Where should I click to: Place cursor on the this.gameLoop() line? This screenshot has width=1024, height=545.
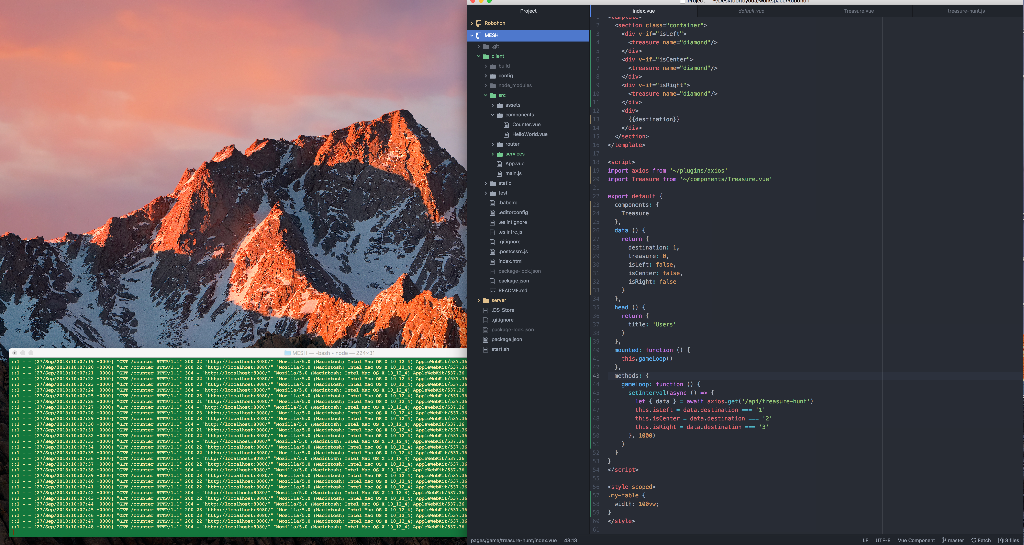[x=647, y=358]
